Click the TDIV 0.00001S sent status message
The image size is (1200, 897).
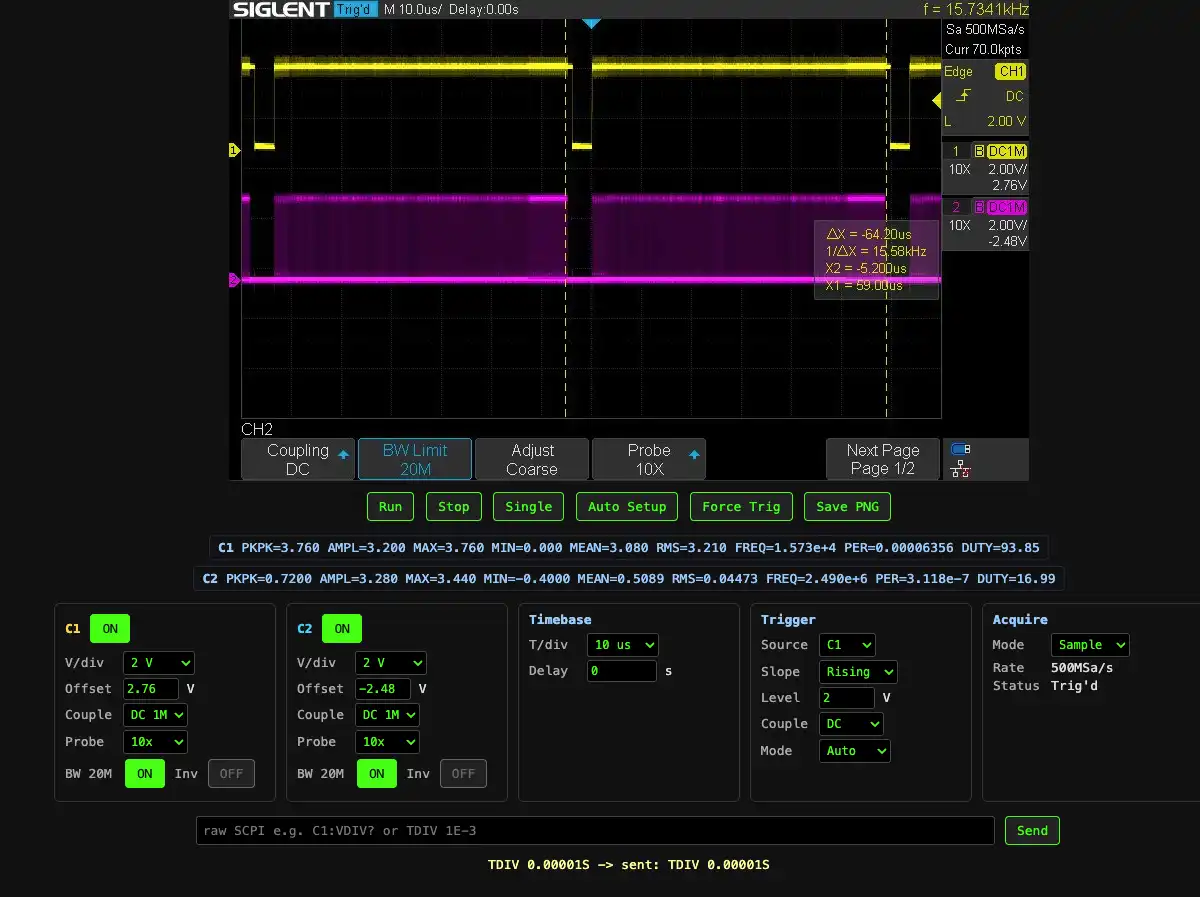[629, 864]
